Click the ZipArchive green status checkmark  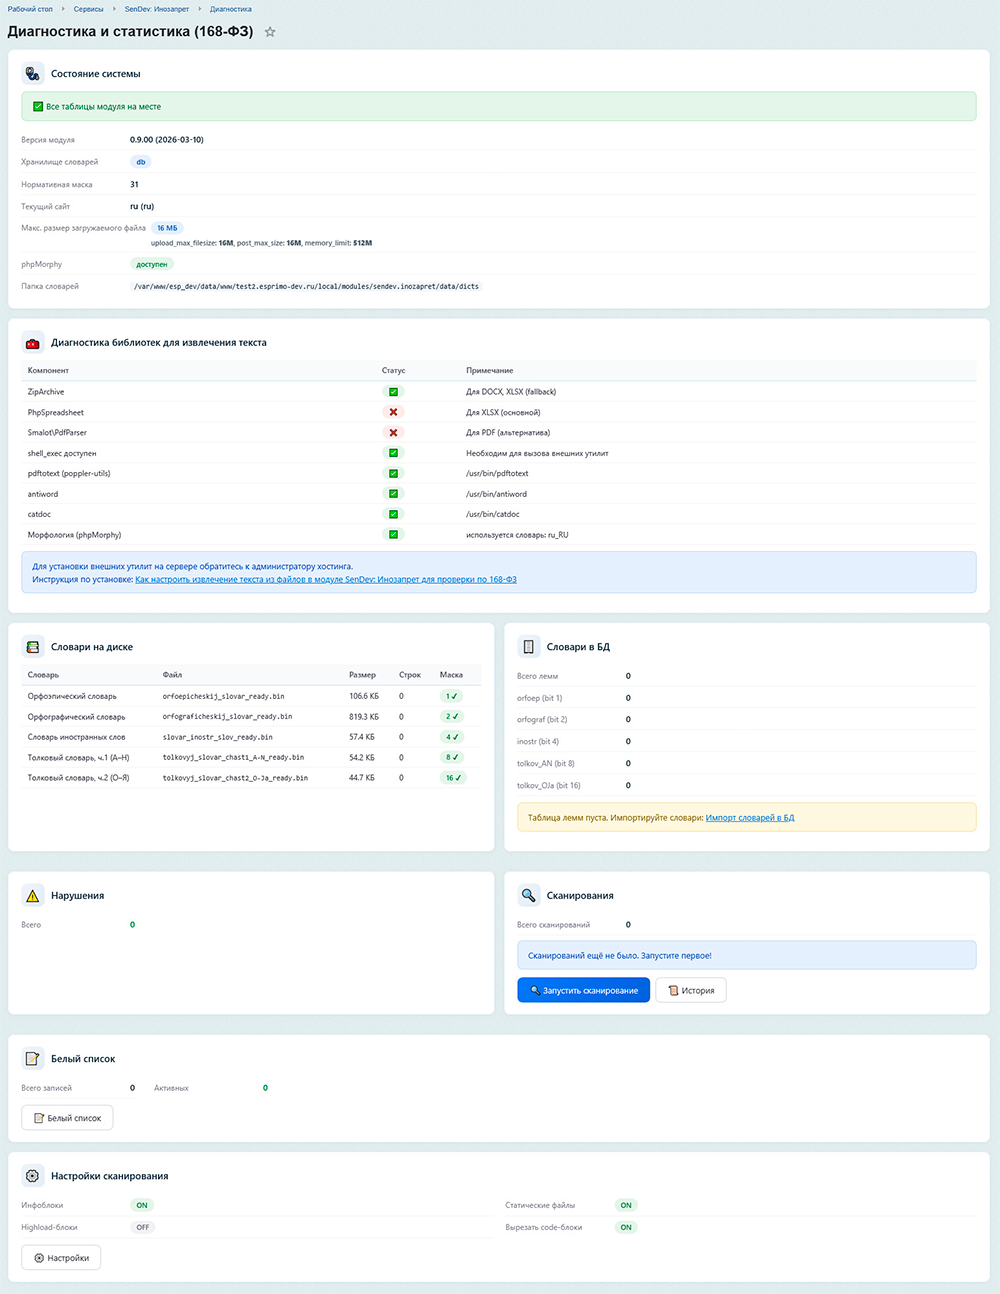coord(393,392)
